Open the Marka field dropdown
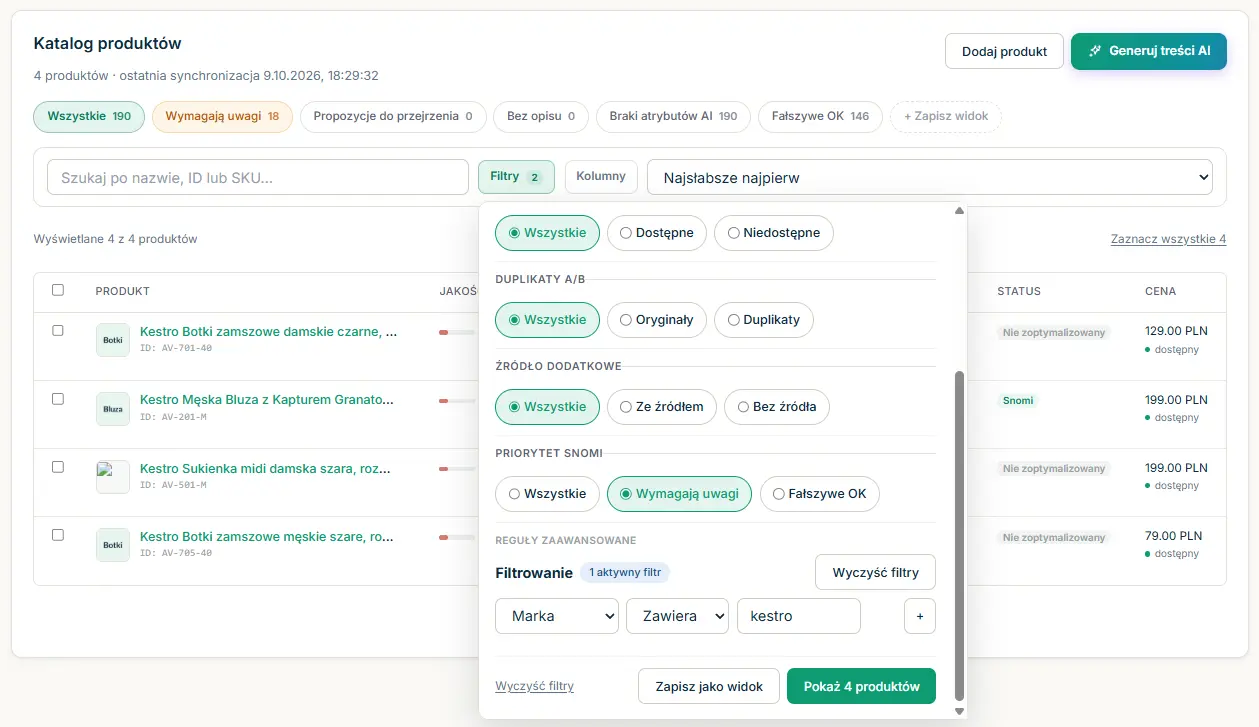This screenshot has height=727, width=1259. tap(557, 616)
